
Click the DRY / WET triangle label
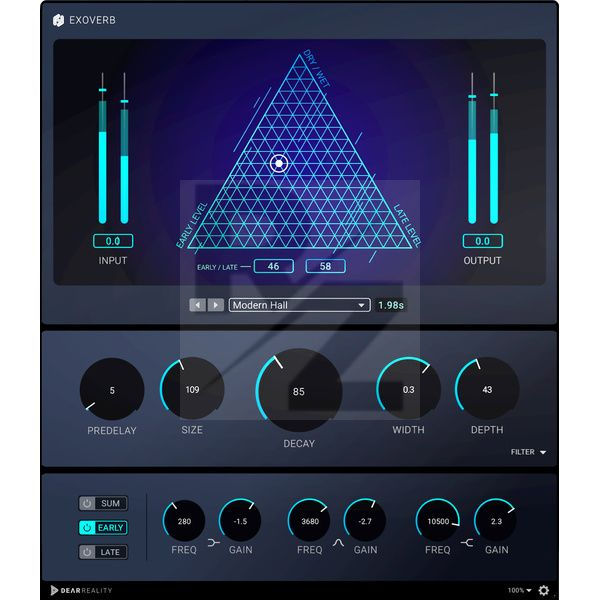(x=316, y=68)
